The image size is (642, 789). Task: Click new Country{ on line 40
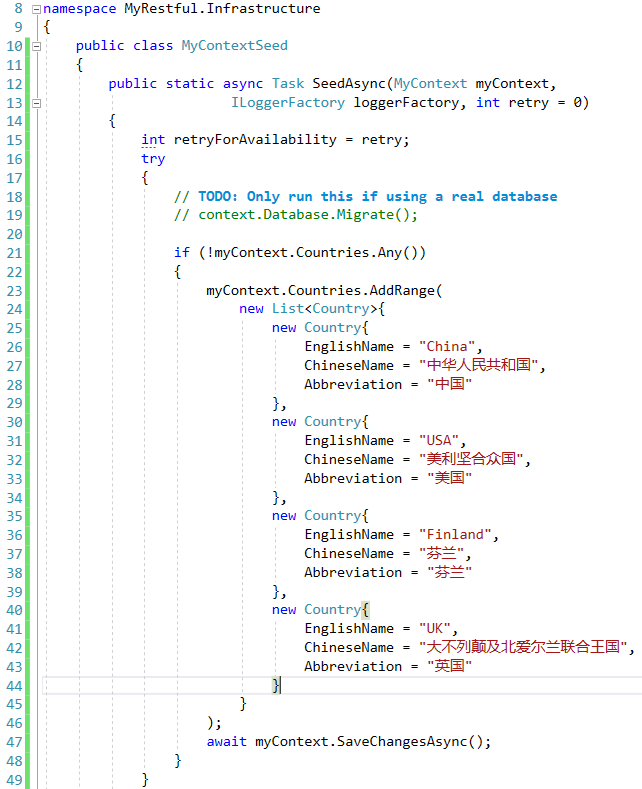pos(320,610)
